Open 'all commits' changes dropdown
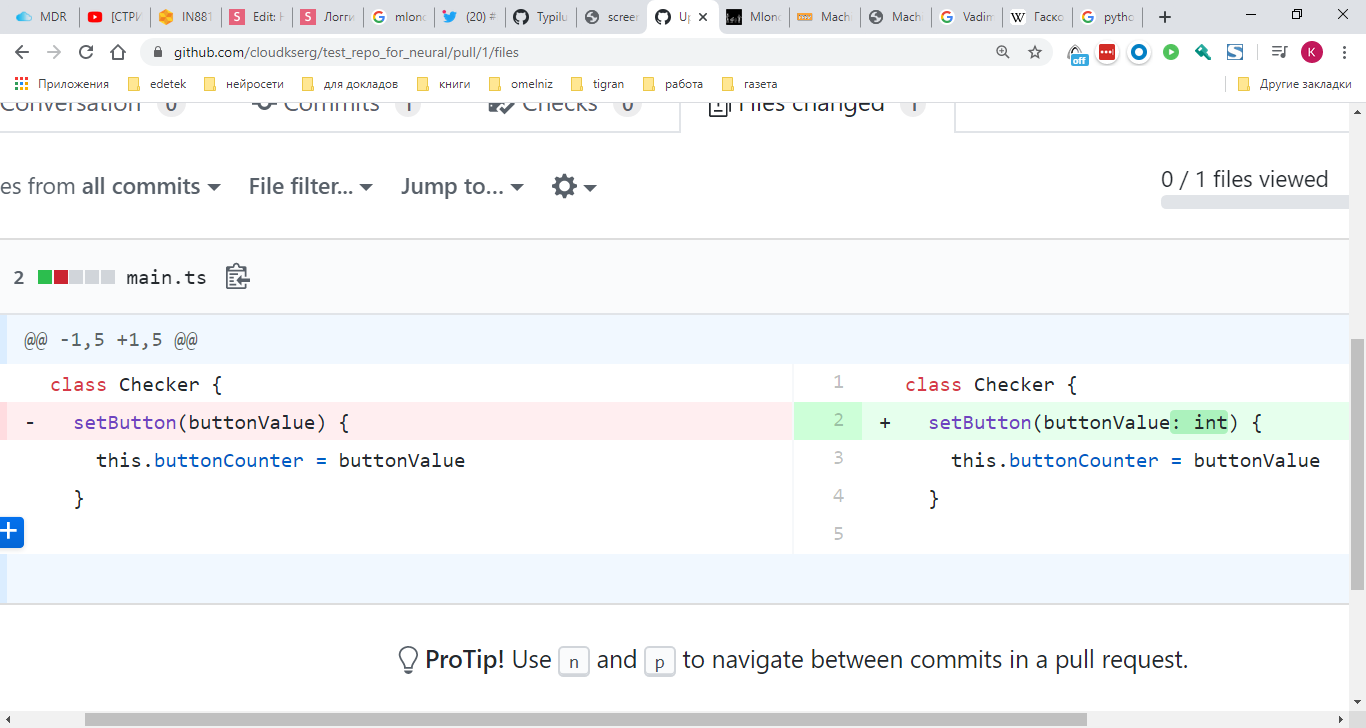This screenshot has width=1366, height=728. [x=151, y=186]
